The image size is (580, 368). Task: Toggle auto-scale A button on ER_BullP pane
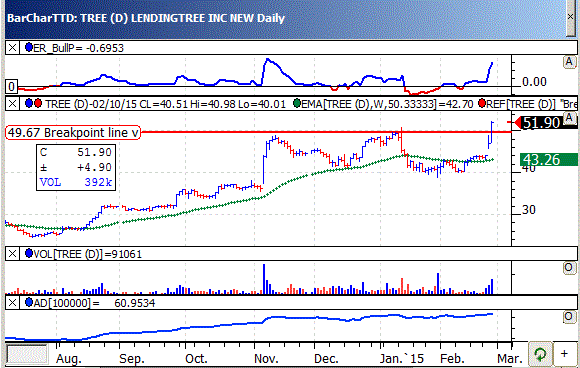coord(569,62)
